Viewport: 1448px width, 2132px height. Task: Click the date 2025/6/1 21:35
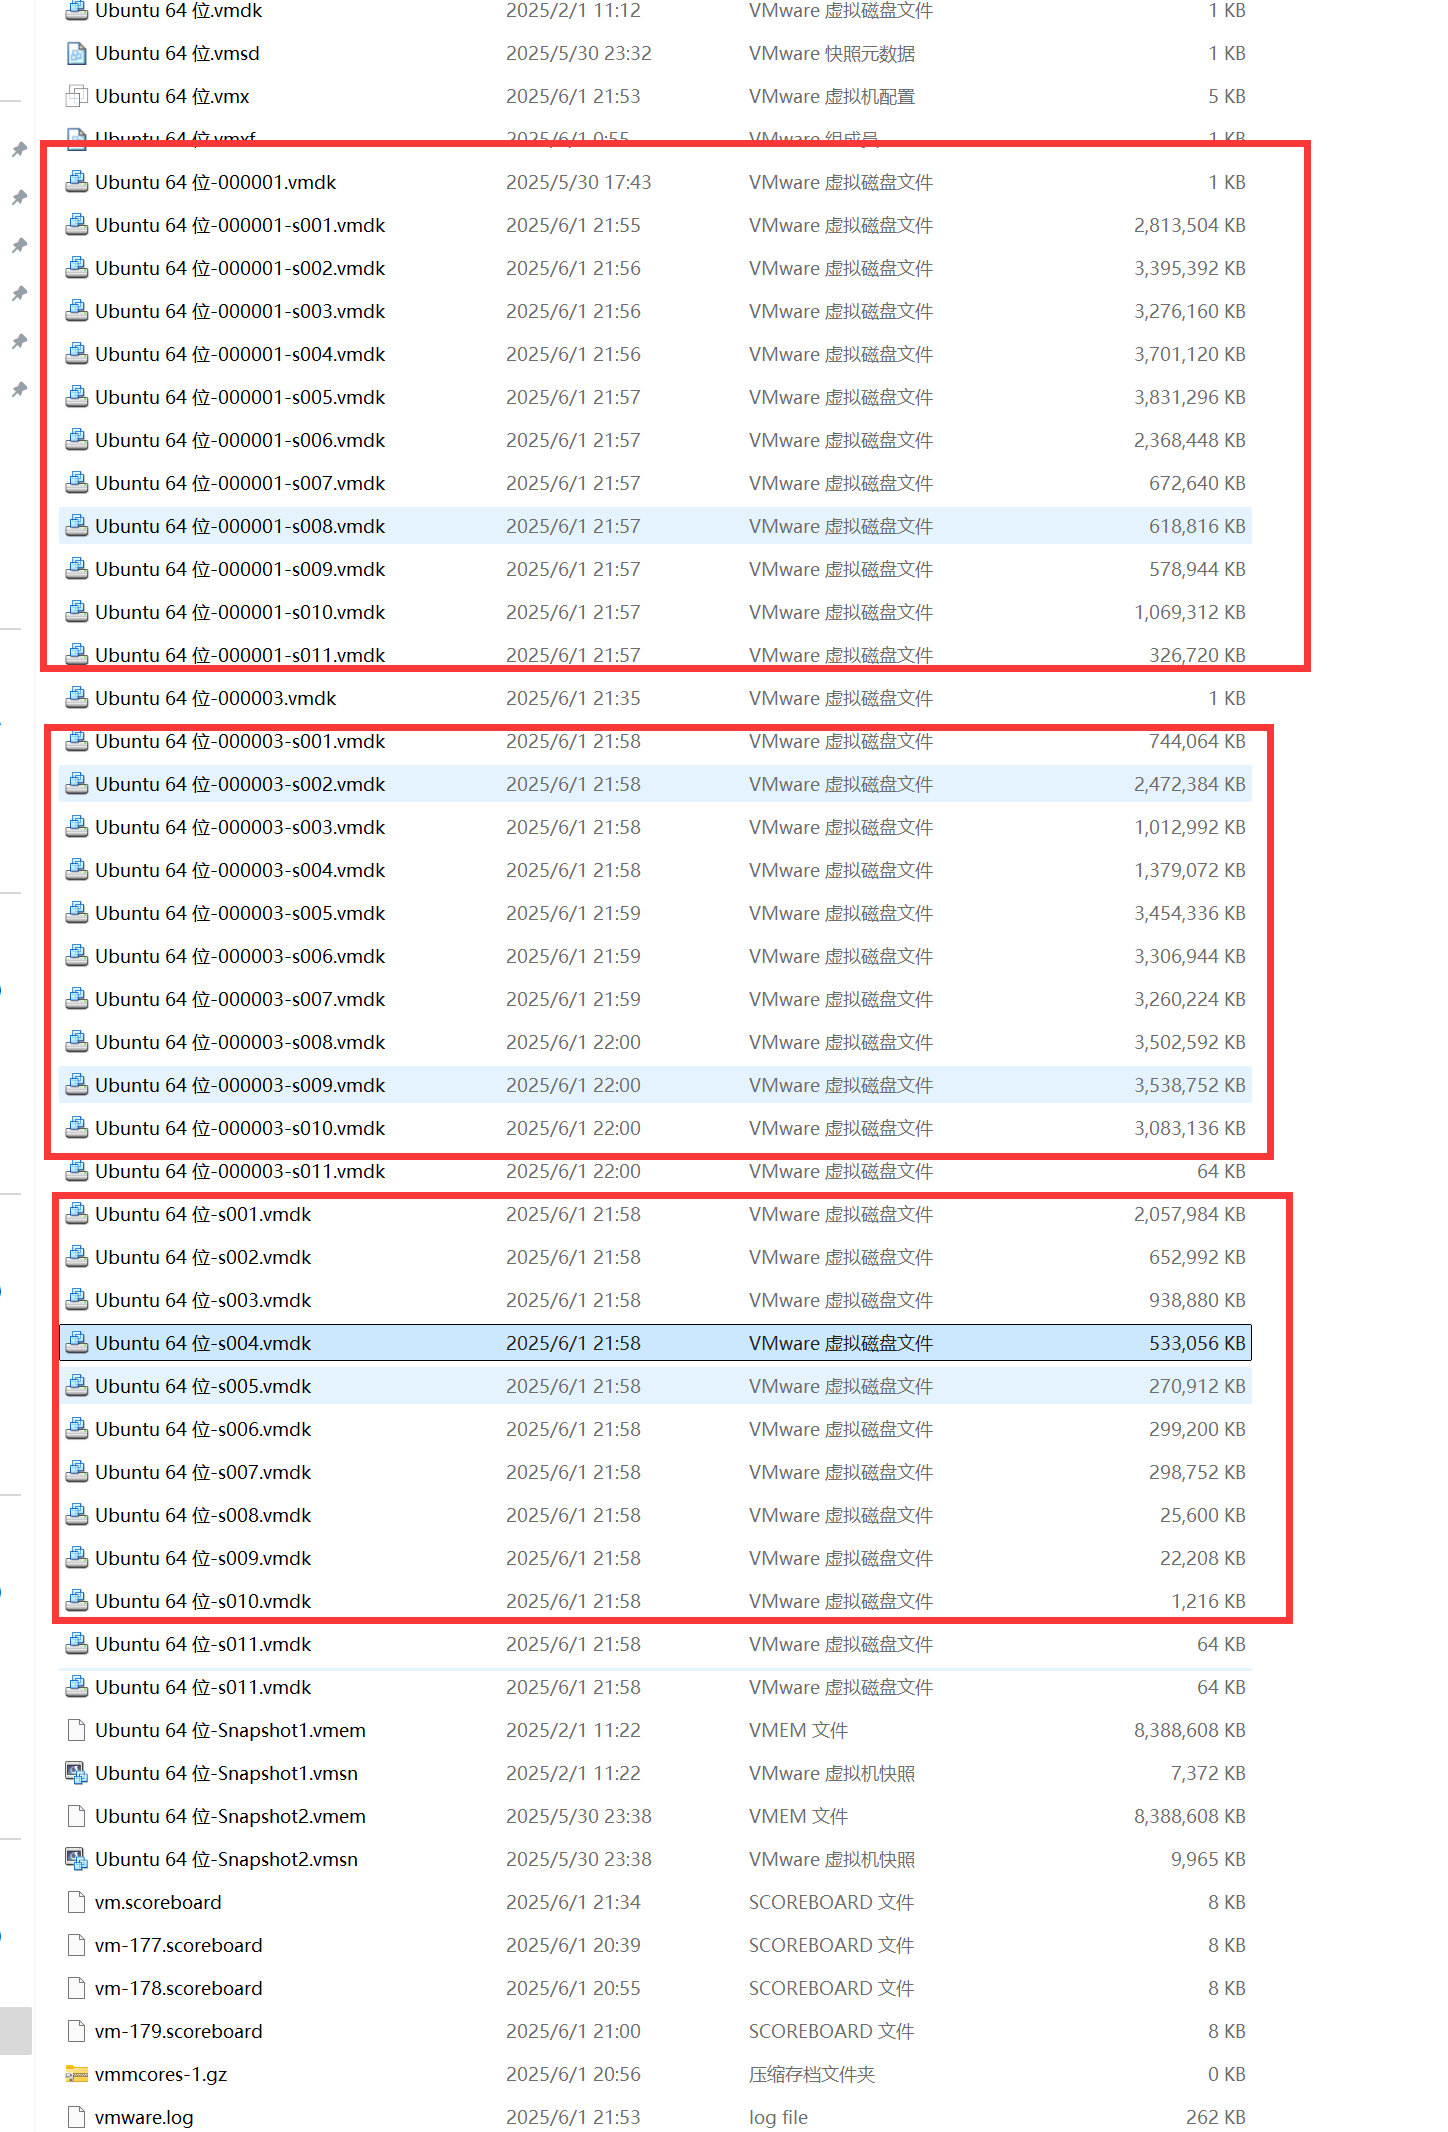573,698
